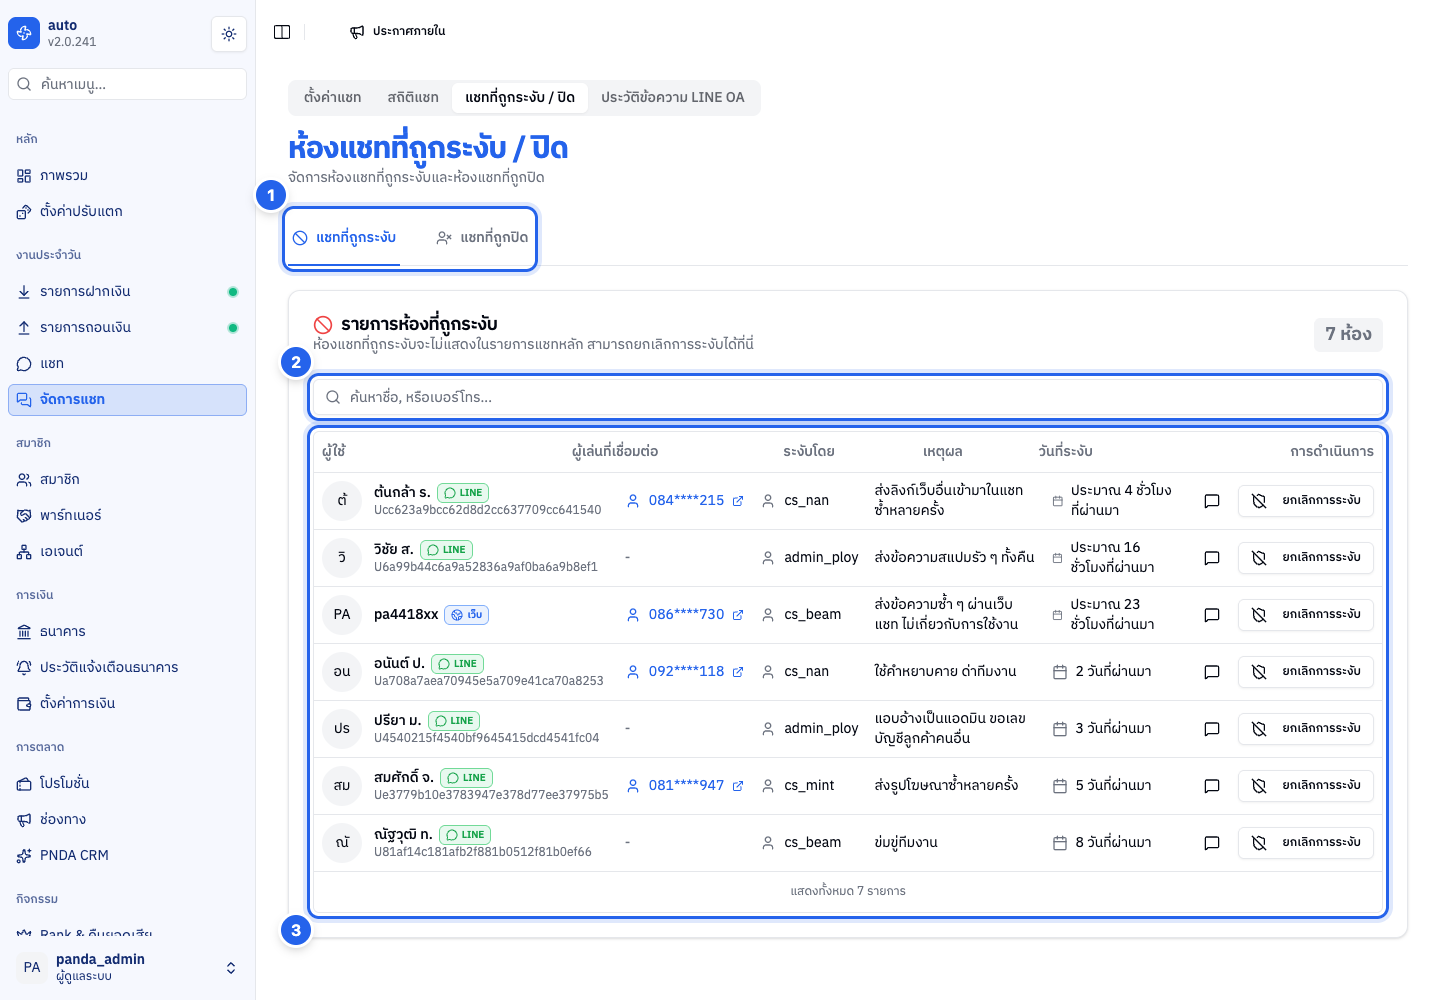Click the 7 ห้อง count badge

click(1348, 334)
